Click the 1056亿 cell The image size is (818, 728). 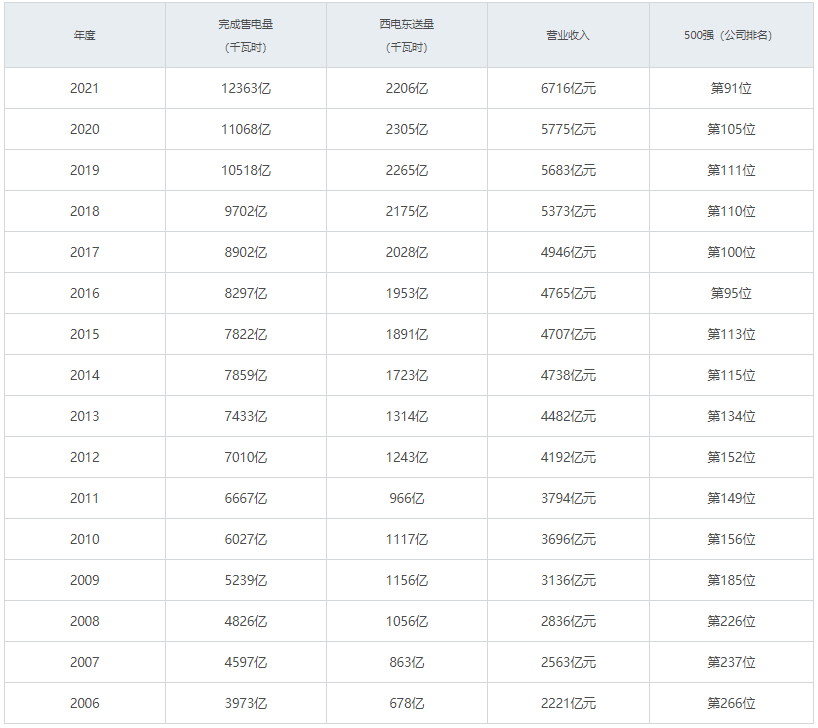407,620
